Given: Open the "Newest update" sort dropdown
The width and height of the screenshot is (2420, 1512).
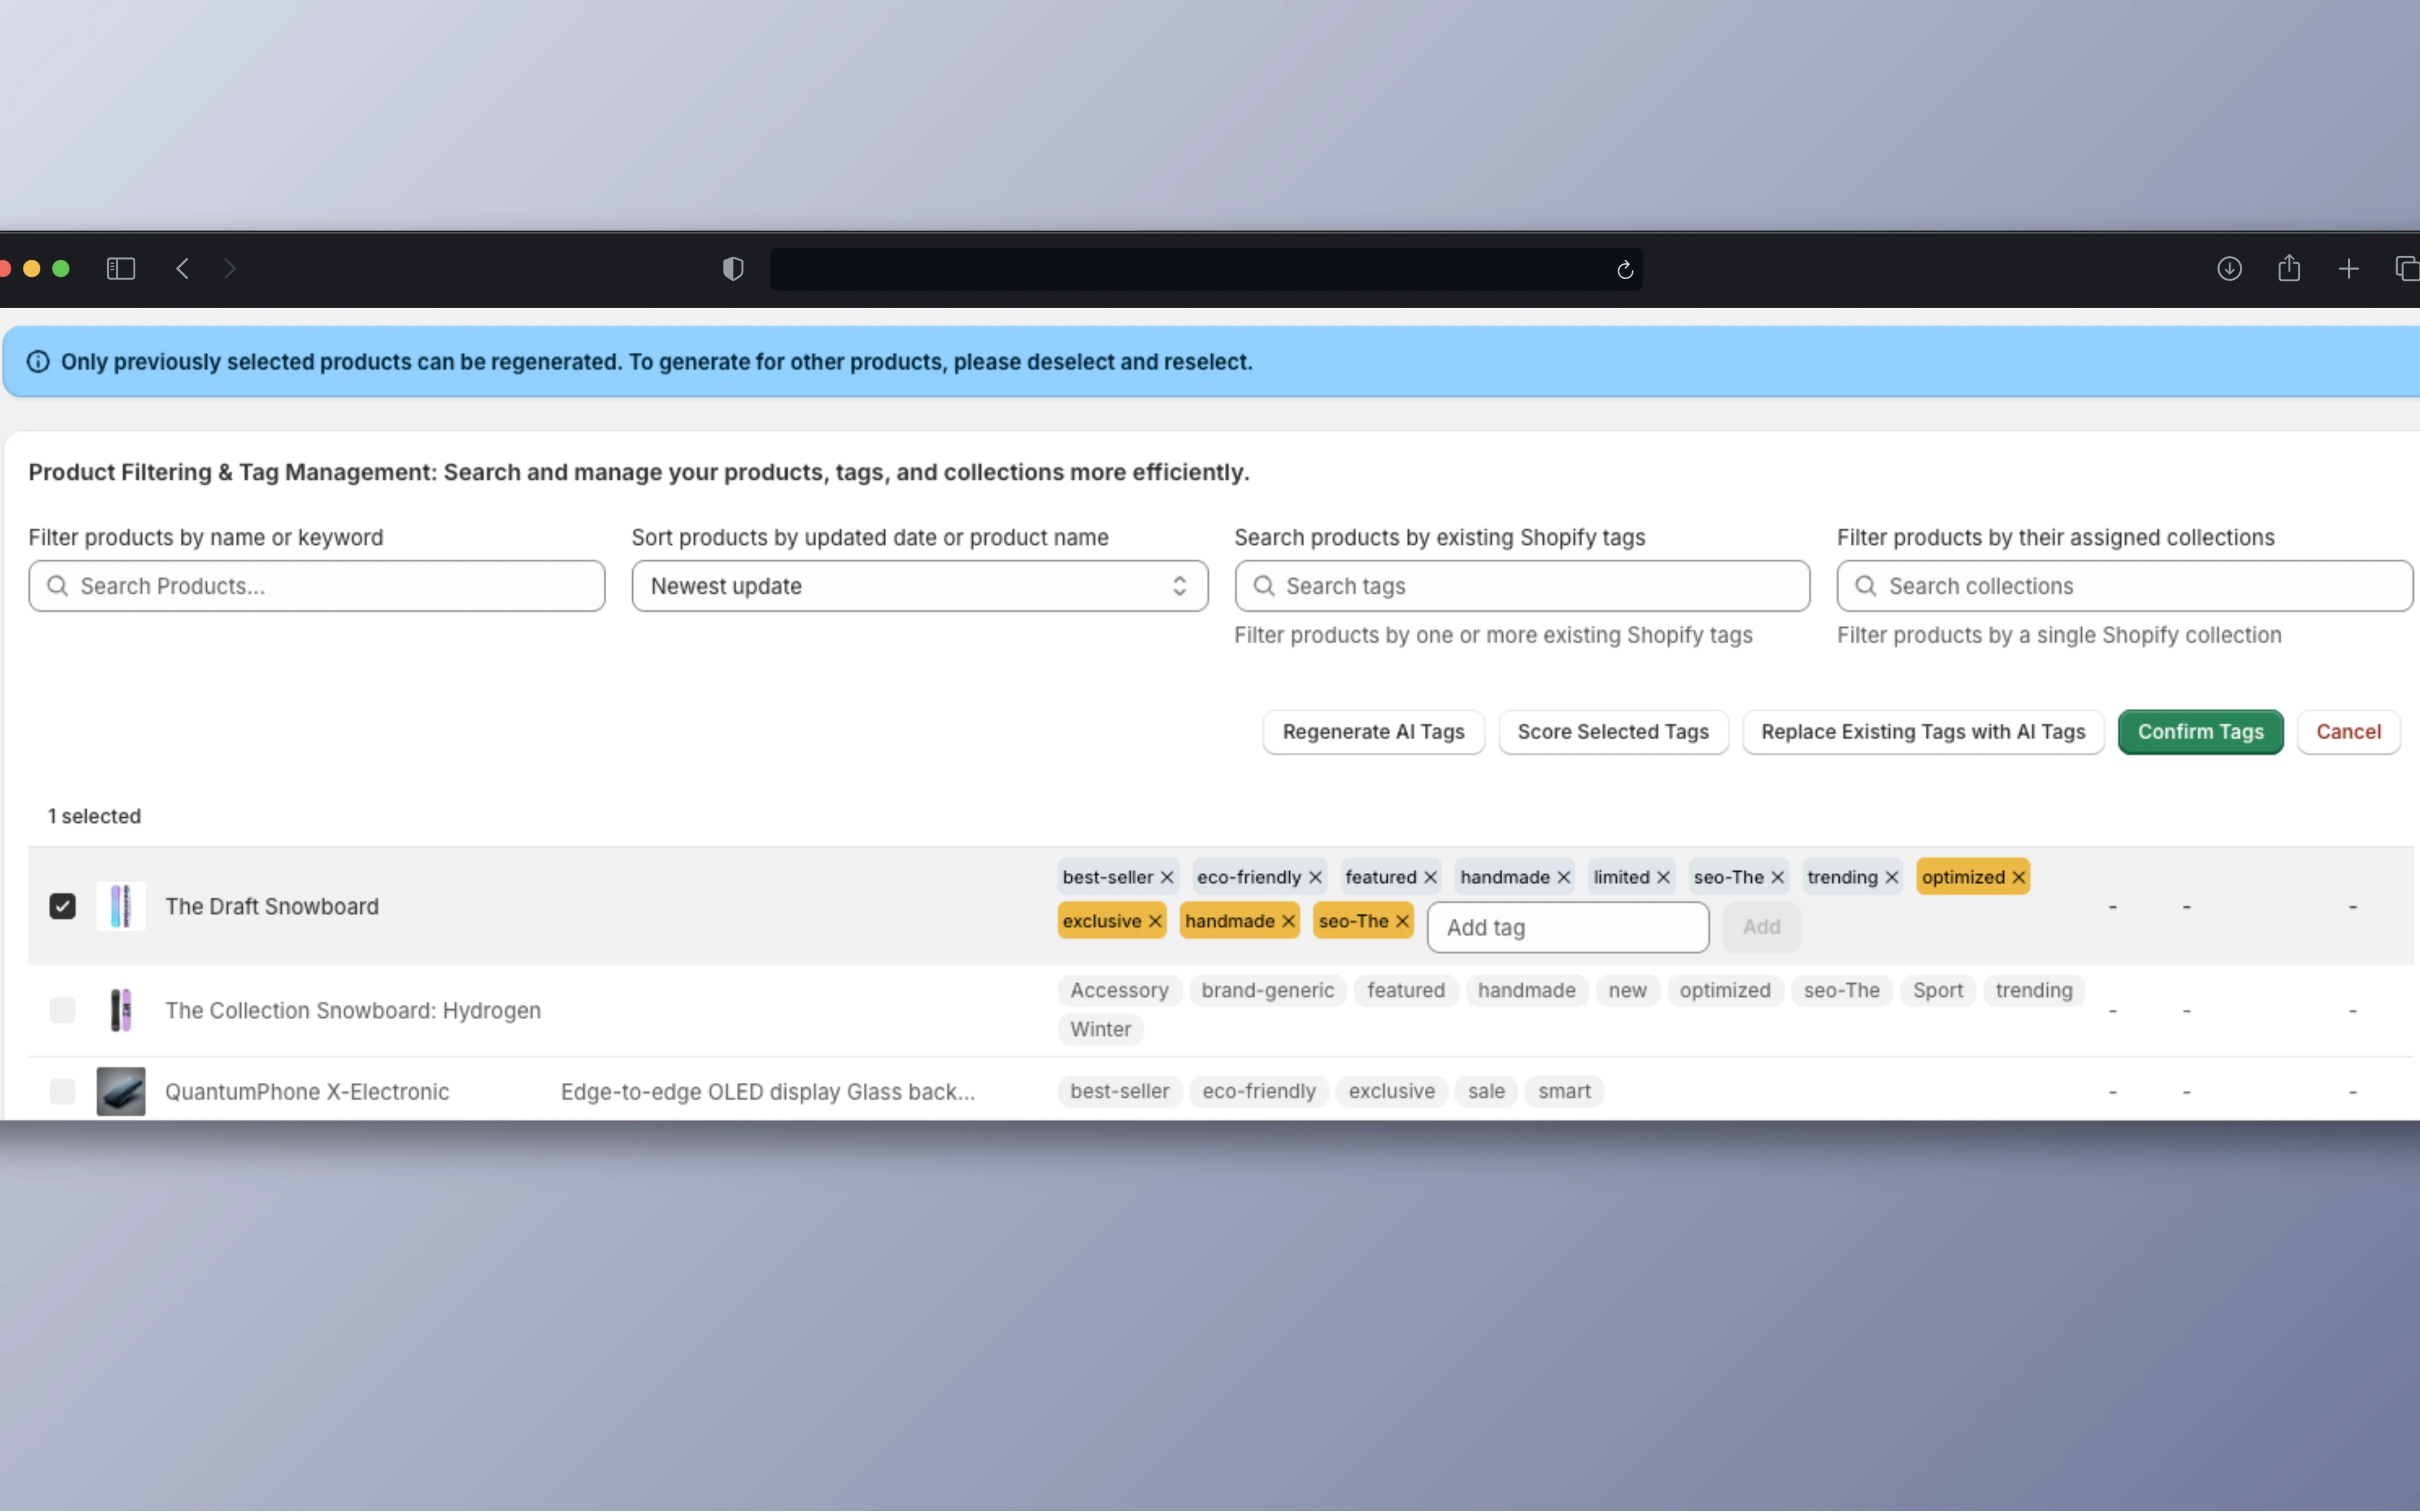Looking at the screenshot, I should (918, 586).
